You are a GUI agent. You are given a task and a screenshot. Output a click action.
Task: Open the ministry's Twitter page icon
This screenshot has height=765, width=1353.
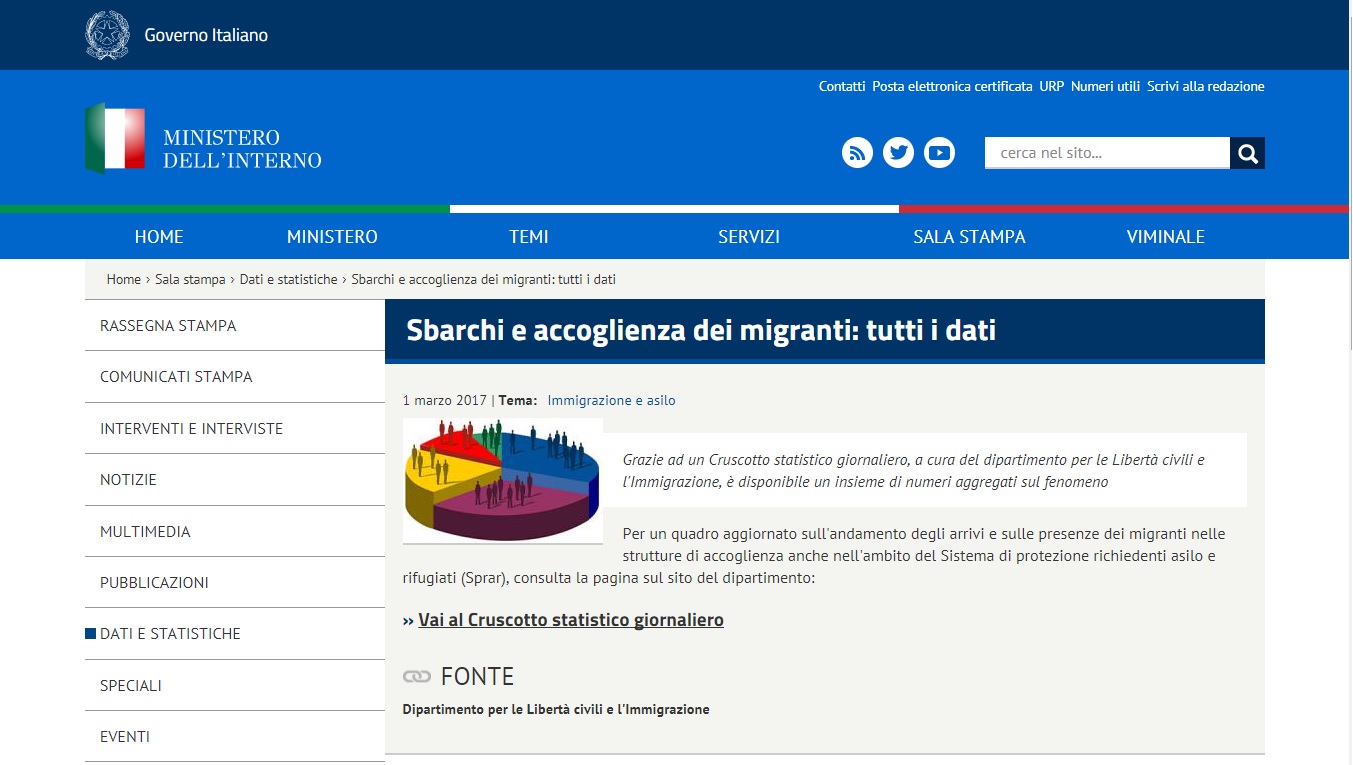[x=898, y=153]
